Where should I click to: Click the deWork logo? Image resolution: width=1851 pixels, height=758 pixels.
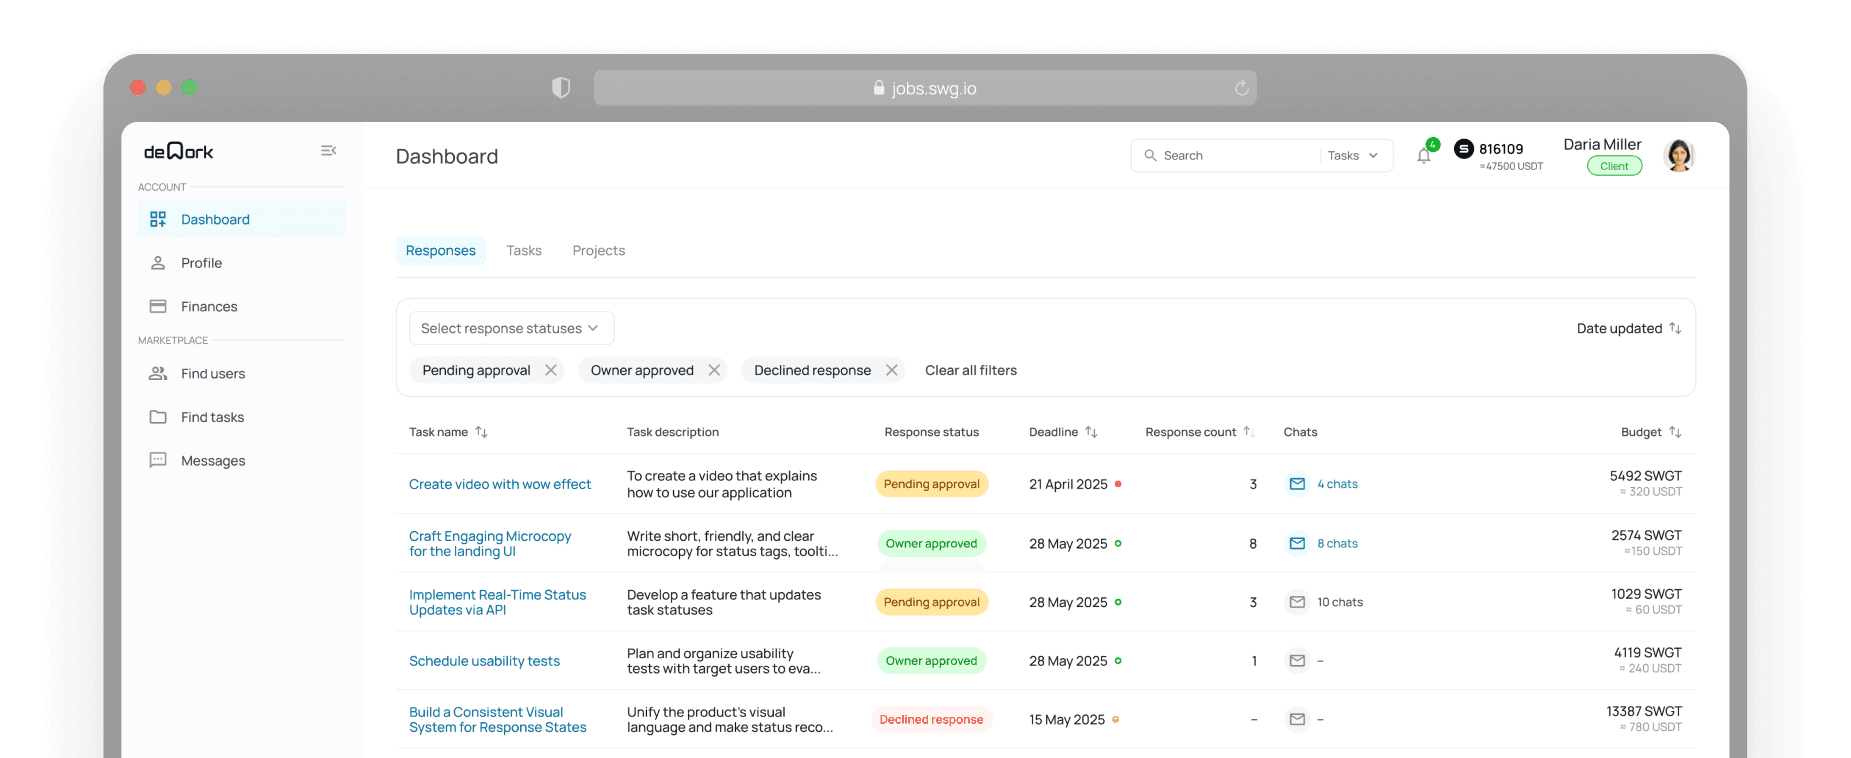pyautogui.click(x=179, y=151)
